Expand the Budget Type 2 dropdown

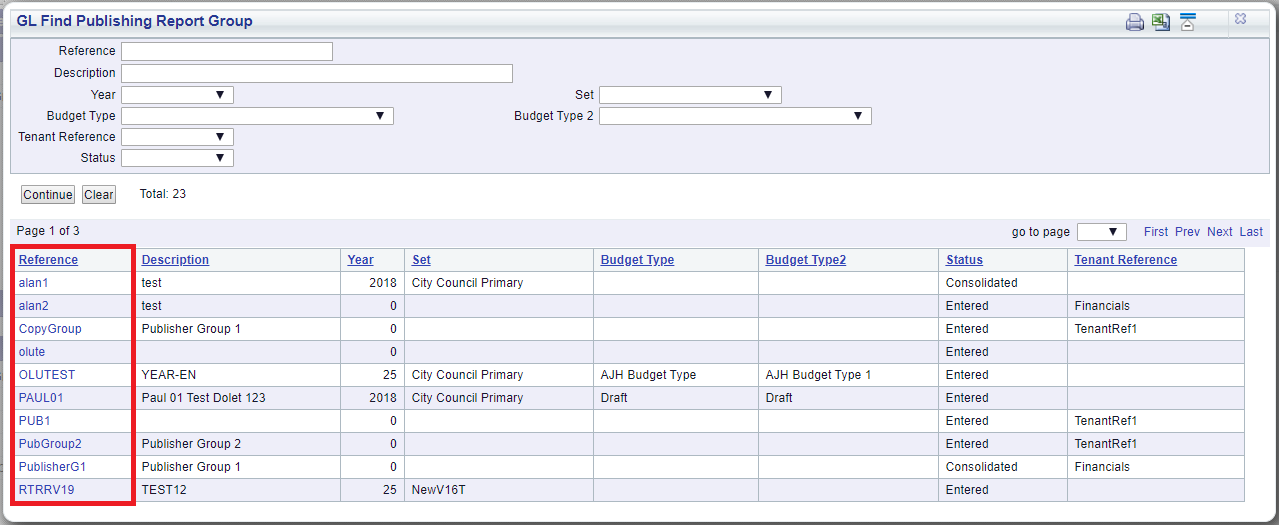[x=735, y=116]
